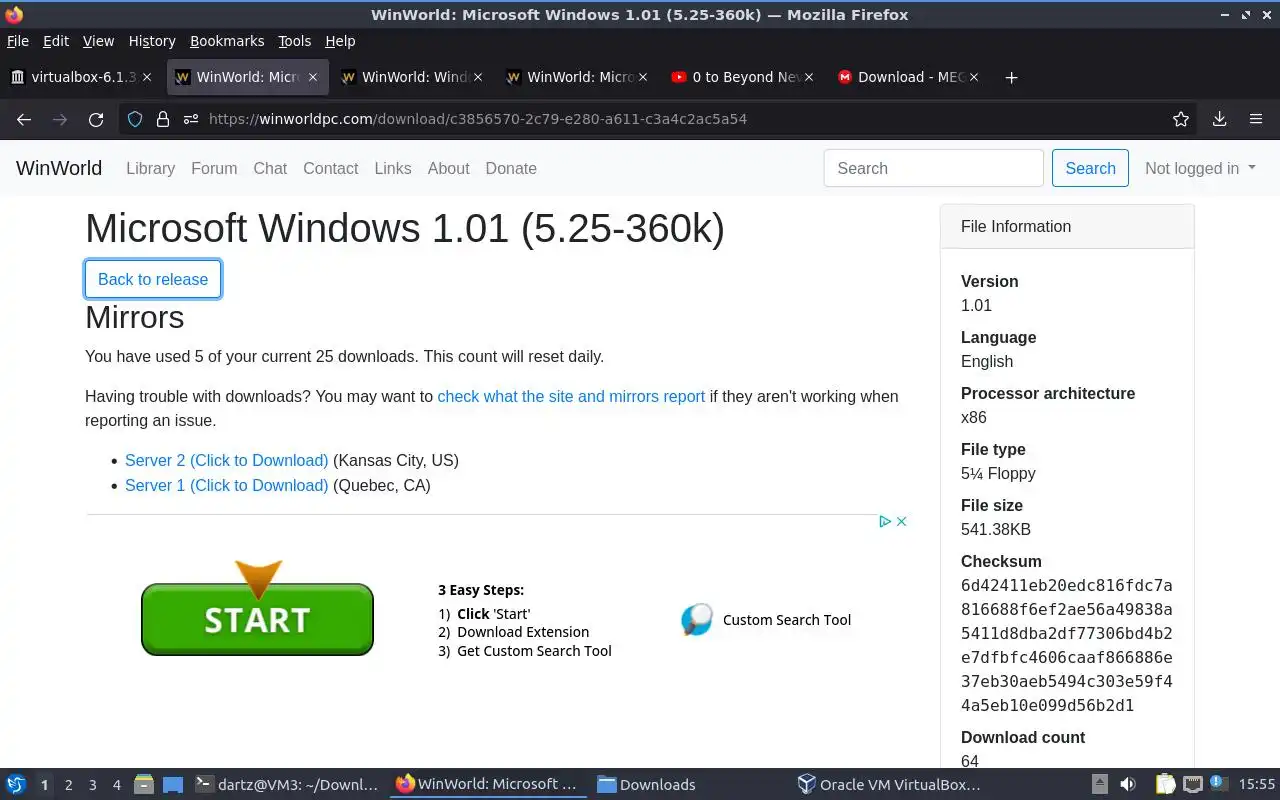
Task: Show site security padlock info
Action: 163,119
